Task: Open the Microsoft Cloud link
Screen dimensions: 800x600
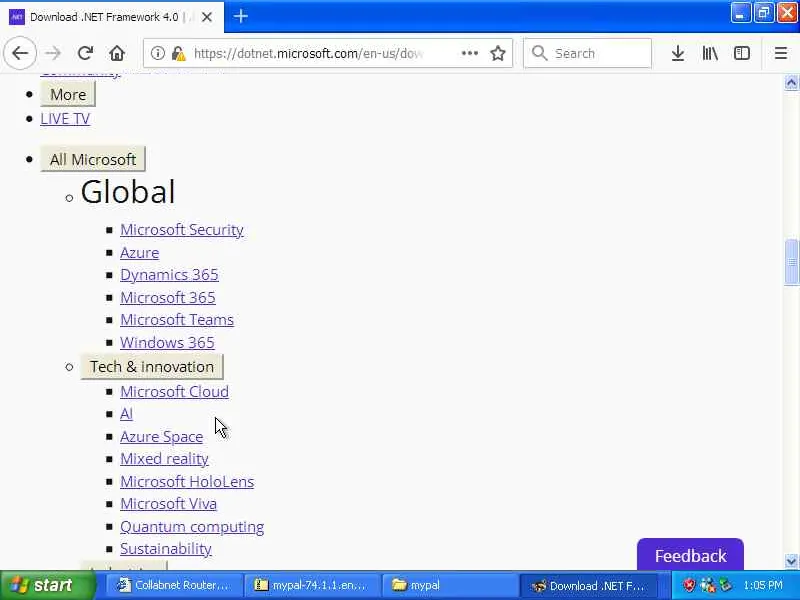Action: tap(174, 392)
